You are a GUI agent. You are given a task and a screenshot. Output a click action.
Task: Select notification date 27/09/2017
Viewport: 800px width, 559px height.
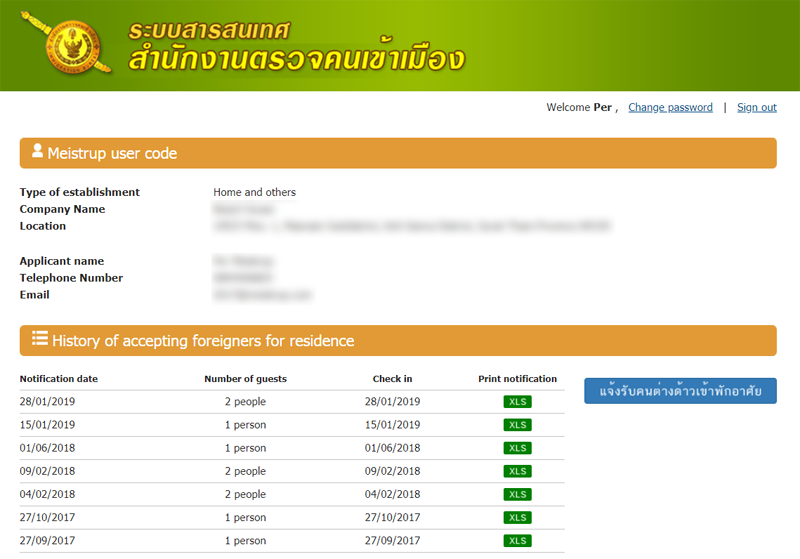[47, 540]
